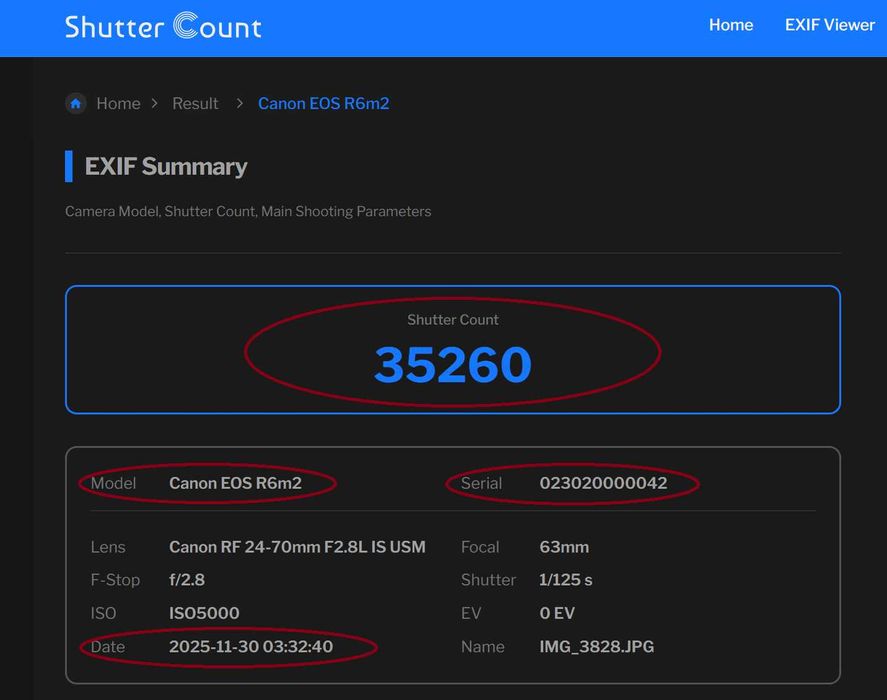
Task: Click the Shutter Count logo
Action: pos(163,26)
